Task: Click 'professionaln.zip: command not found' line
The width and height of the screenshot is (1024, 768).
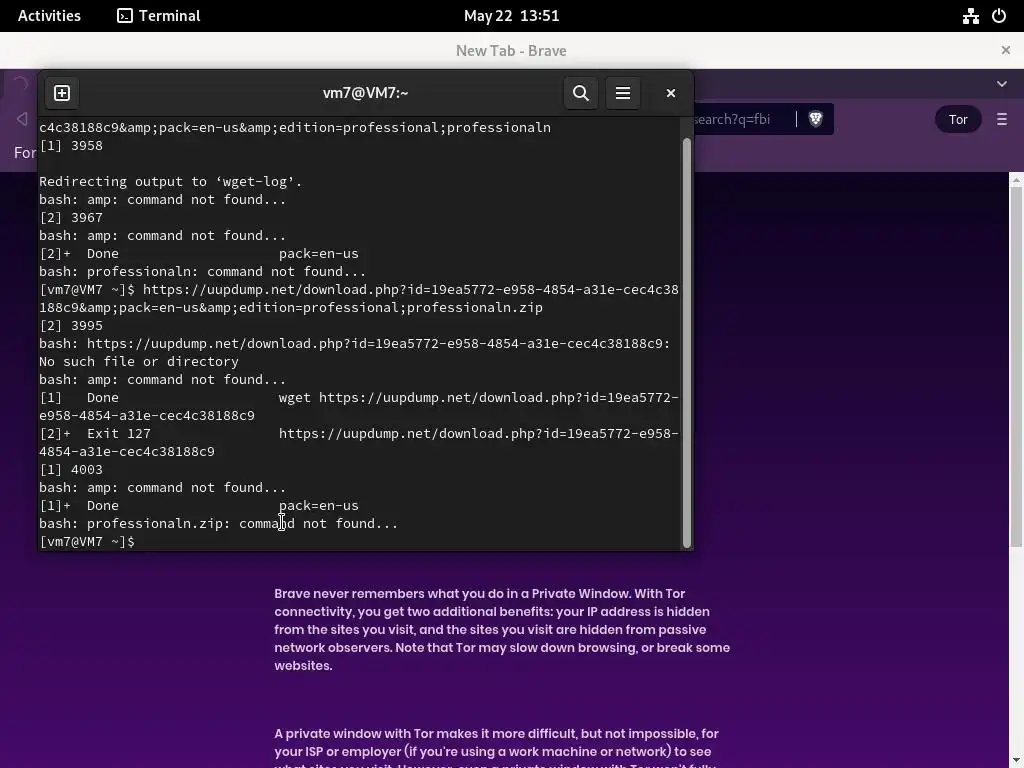Action: click(x=218, y=524)
